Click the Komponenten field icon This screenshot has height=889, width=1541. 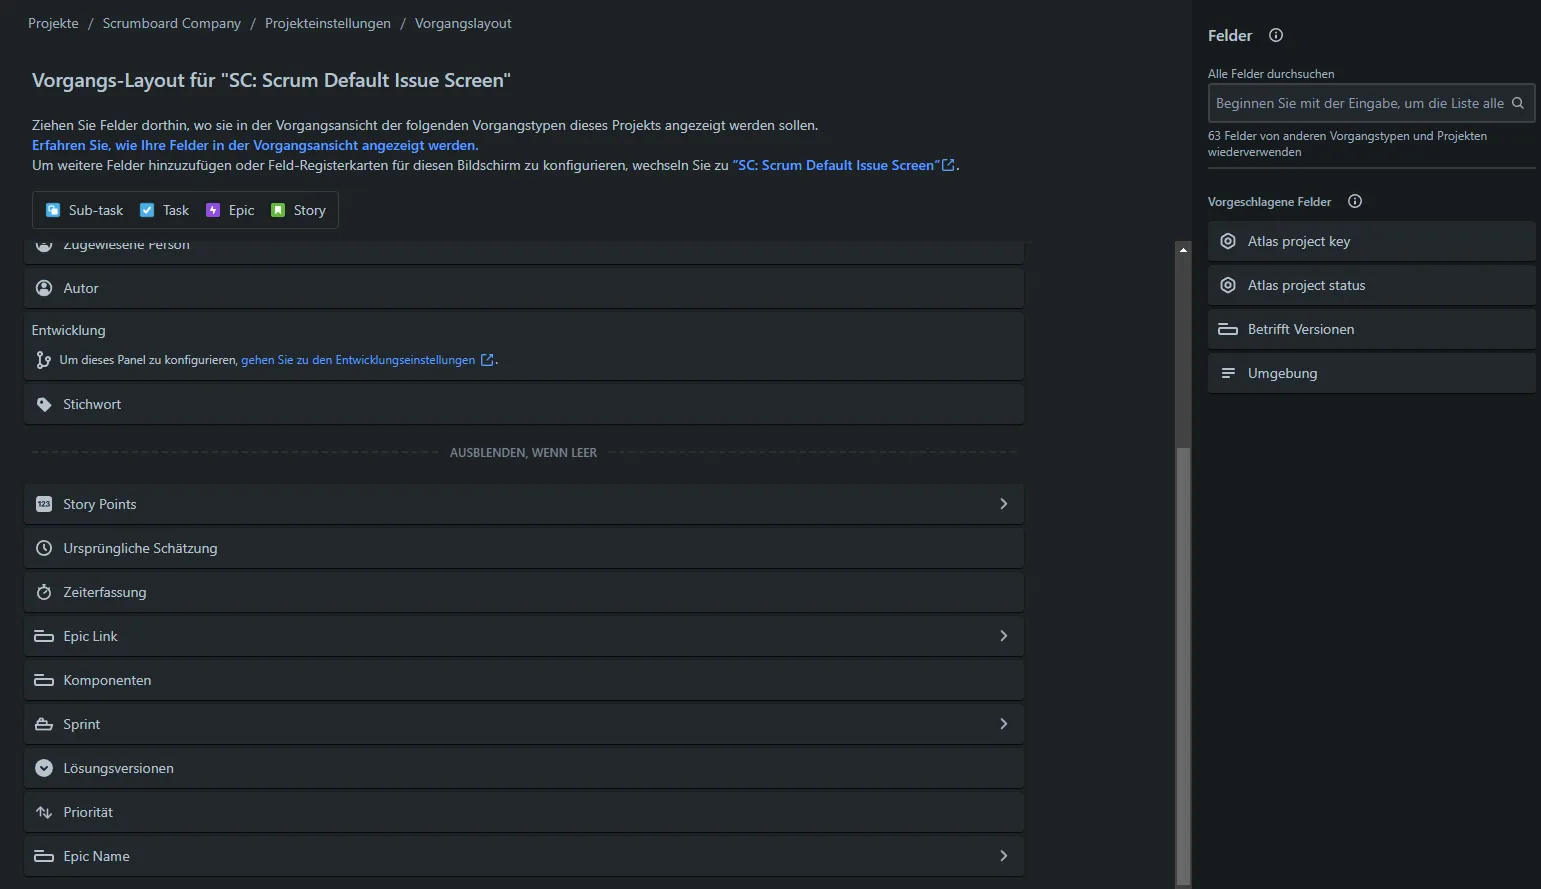44,680
